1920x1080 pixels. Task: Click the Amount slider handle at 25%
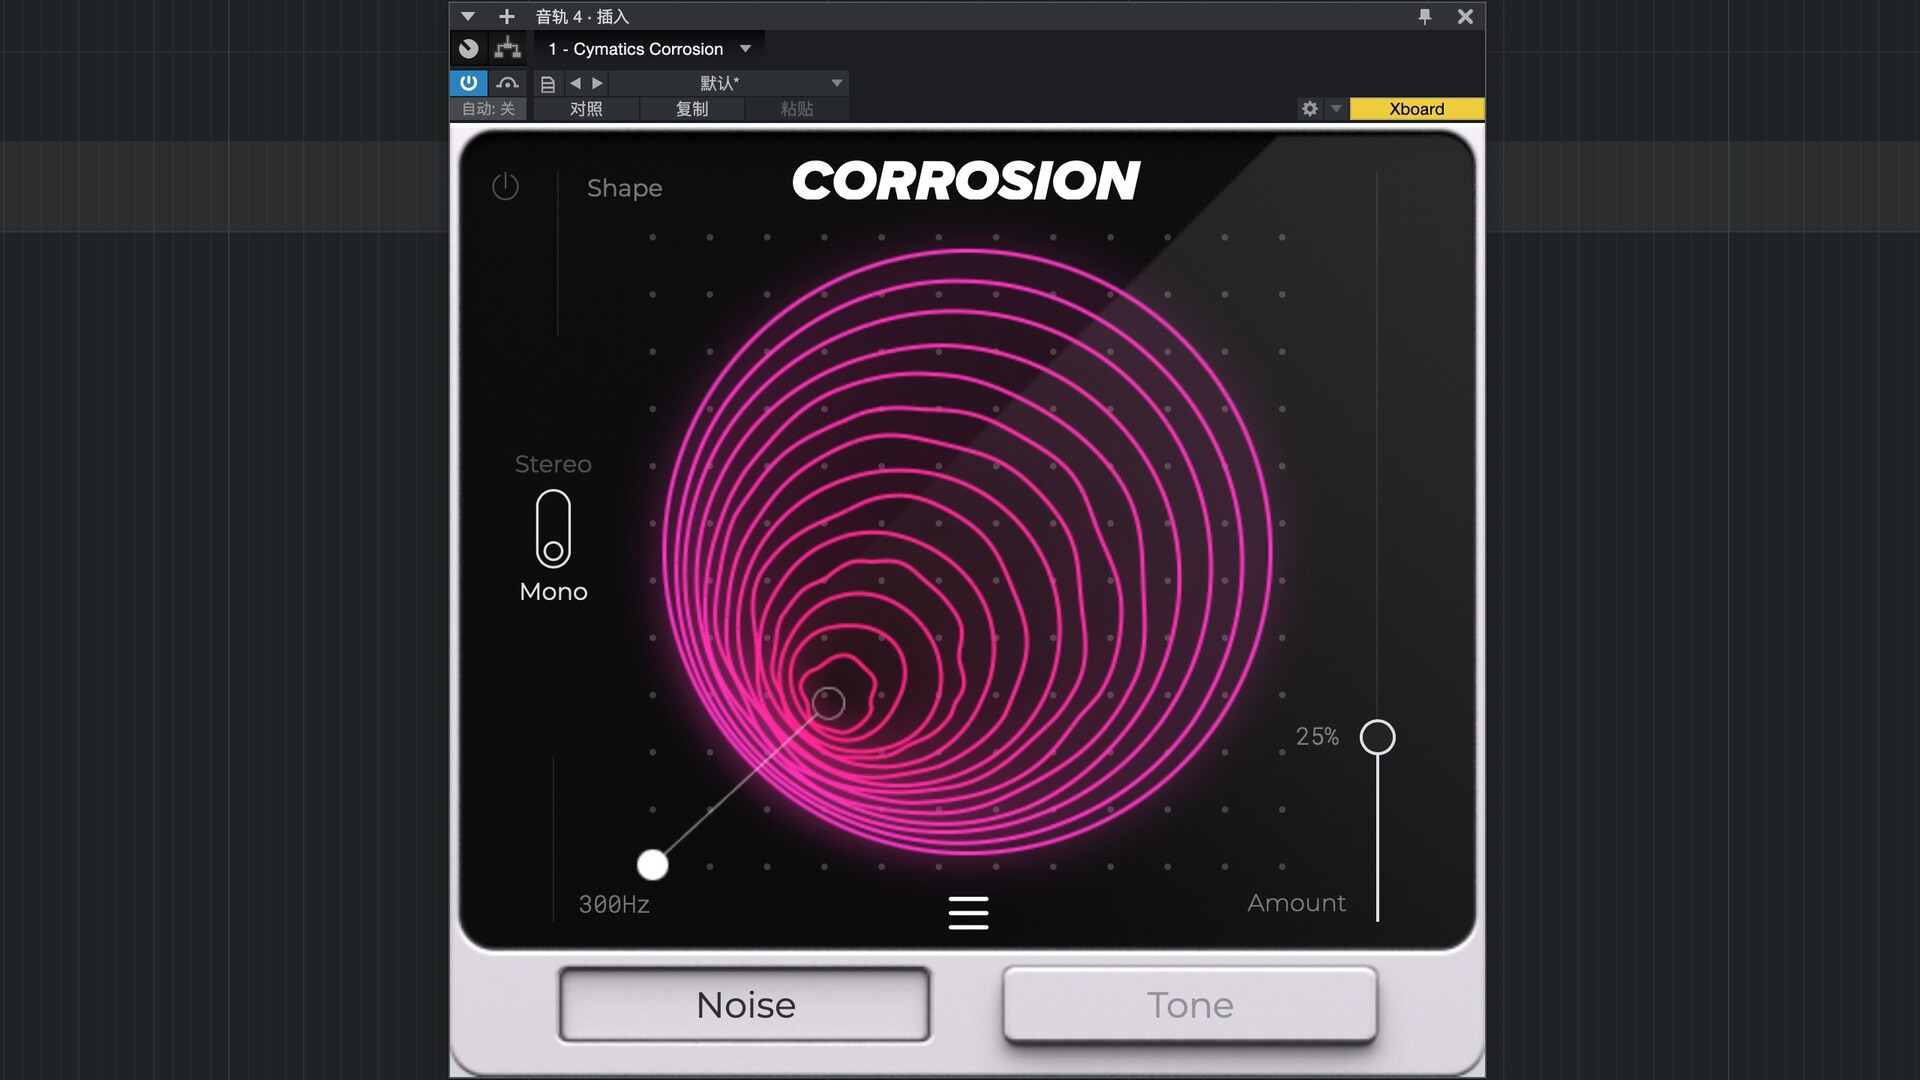point(1377,737)
